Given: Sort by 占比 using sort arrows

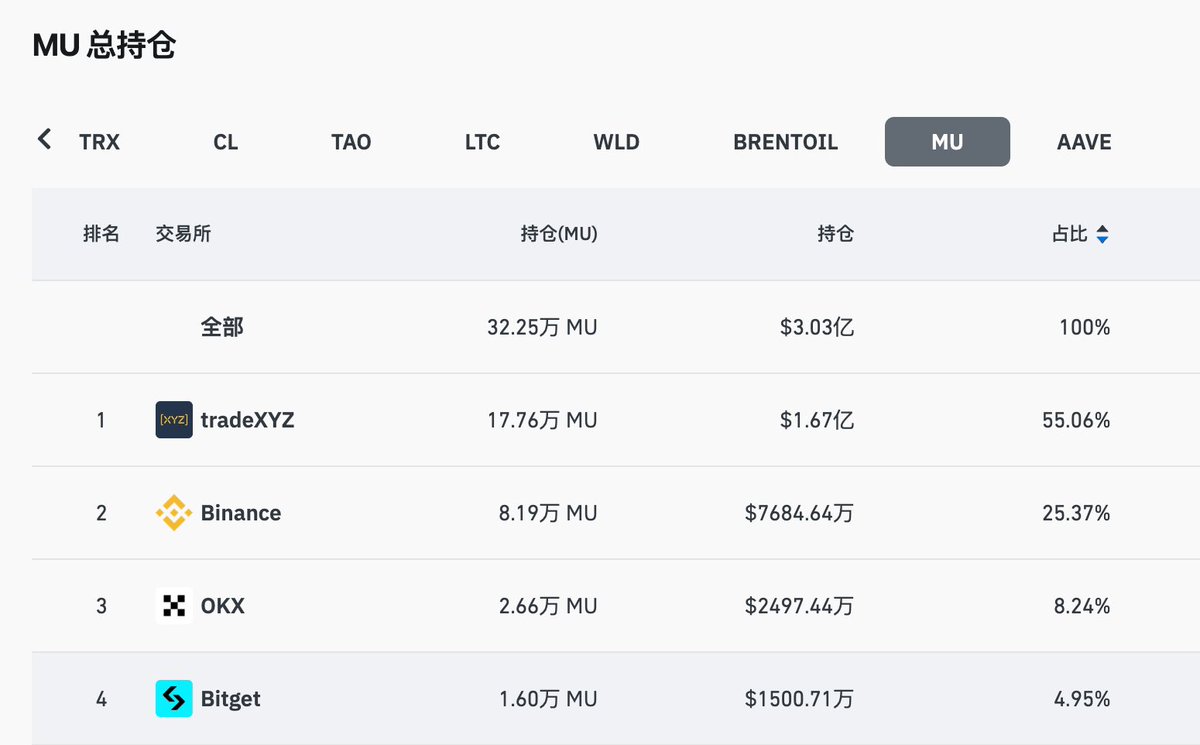Looking at the screenshot, I should tap(1102, 235).
